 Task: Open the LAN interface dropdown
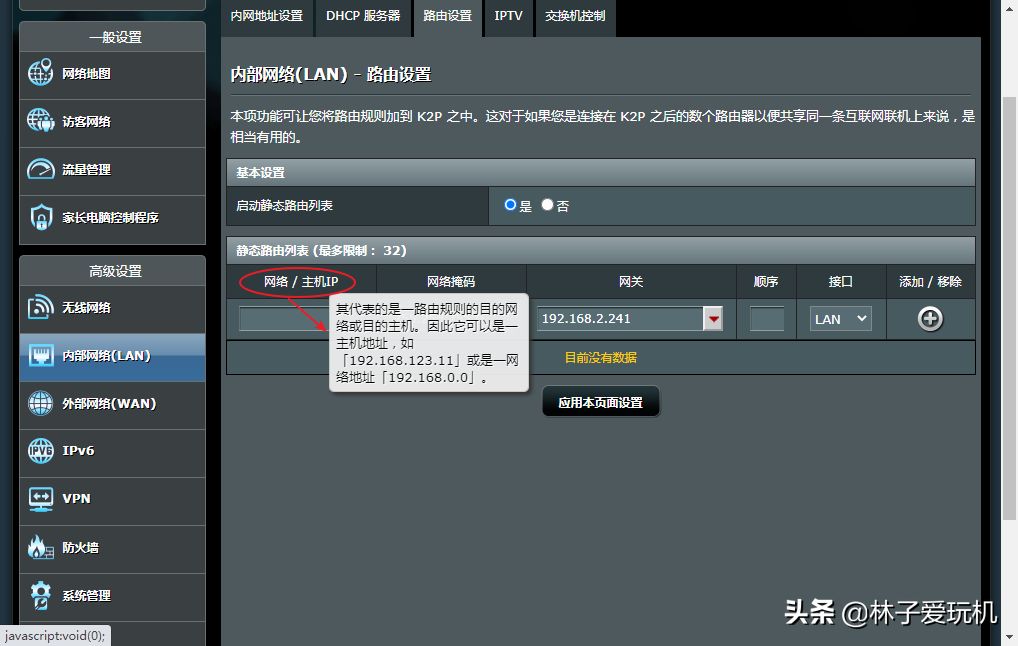tap(840, 319)
